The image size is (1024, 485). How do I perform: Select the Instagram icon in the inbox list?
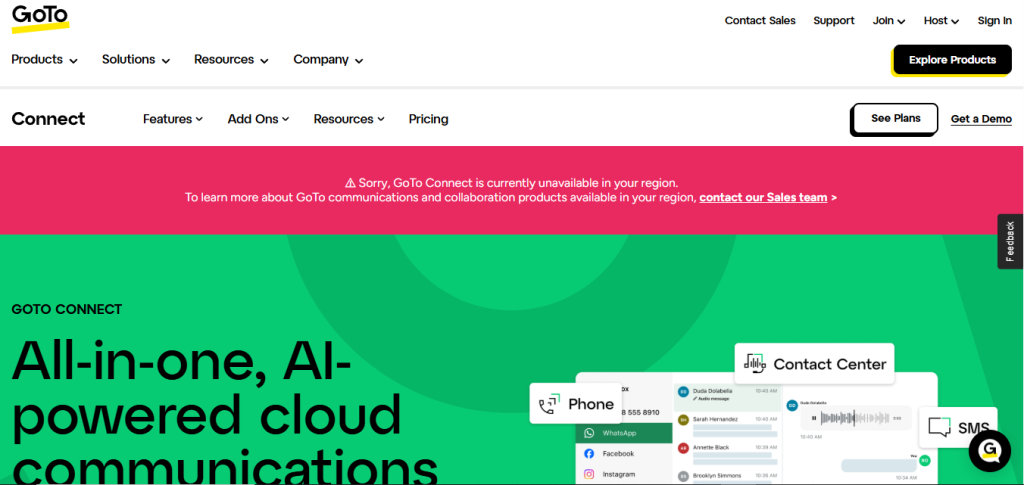590,474
